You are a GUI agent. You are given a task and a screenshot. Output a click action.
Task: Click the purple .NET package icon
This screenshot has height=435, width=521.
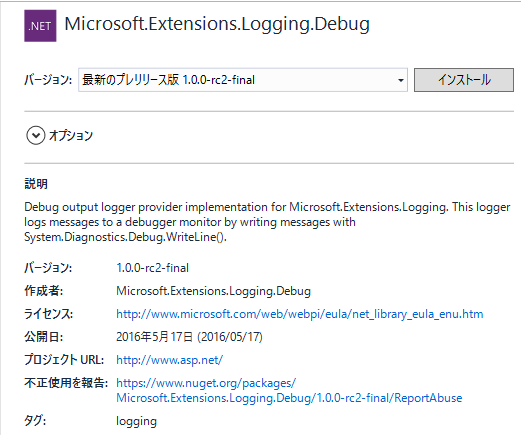coord(40,26)
